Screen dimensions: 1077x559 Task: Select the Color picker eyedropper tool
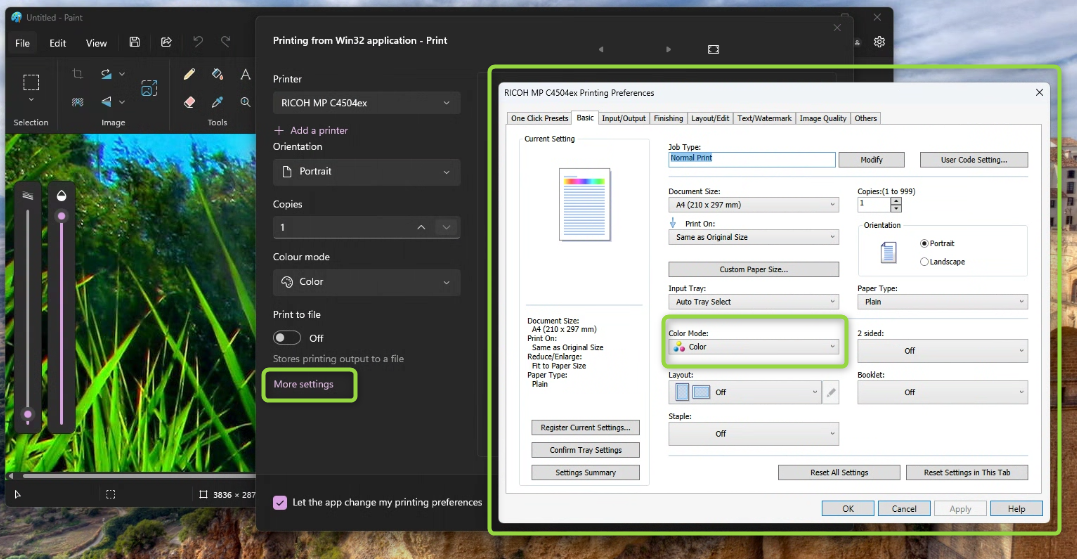[217, 102]
